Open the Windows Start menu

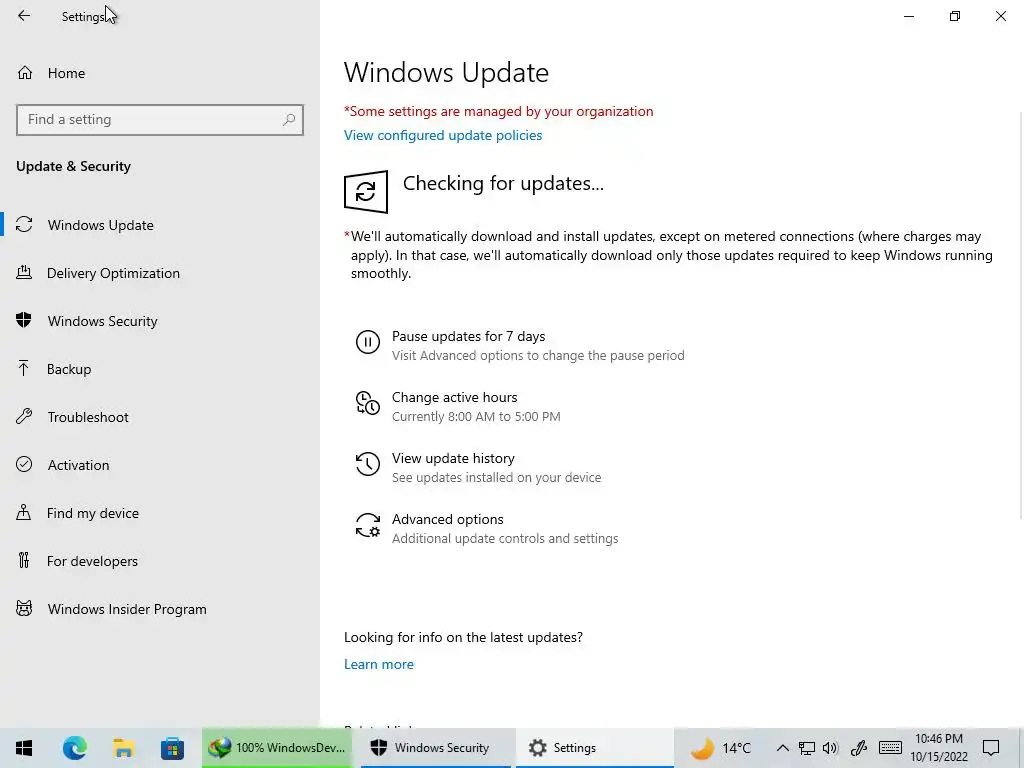24,748
